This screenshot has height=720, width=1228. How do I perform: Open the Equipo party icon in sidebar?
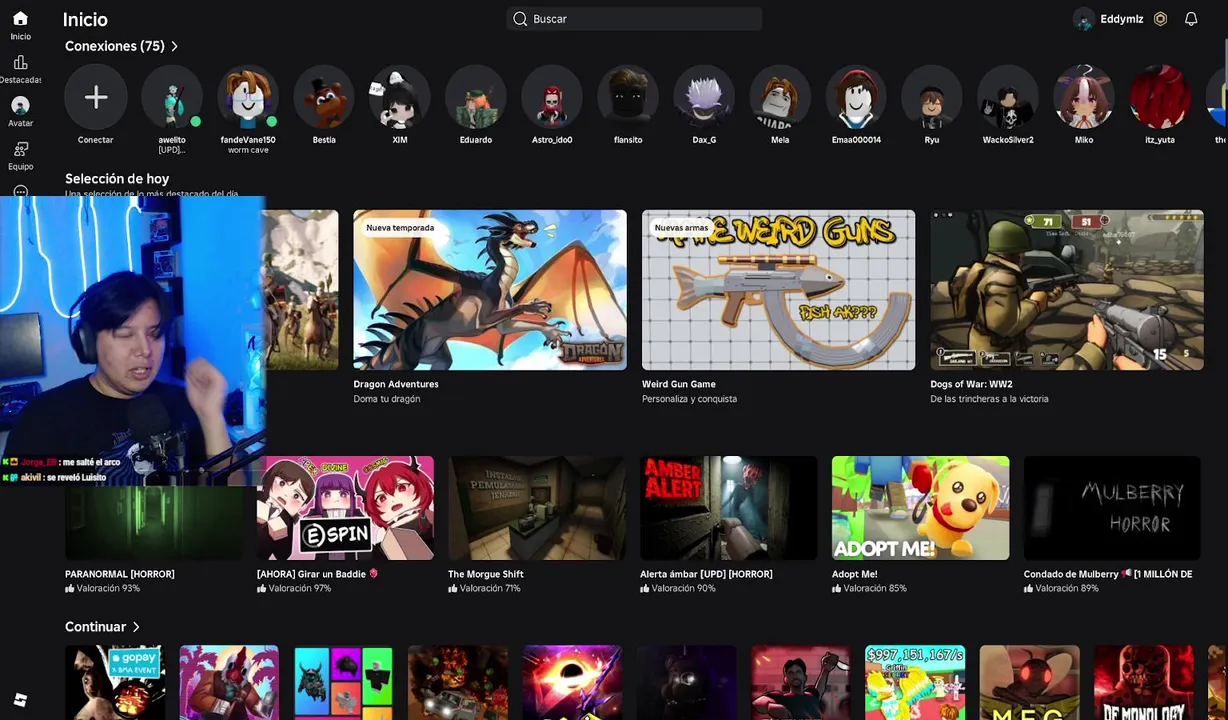(x=20, y=149)
